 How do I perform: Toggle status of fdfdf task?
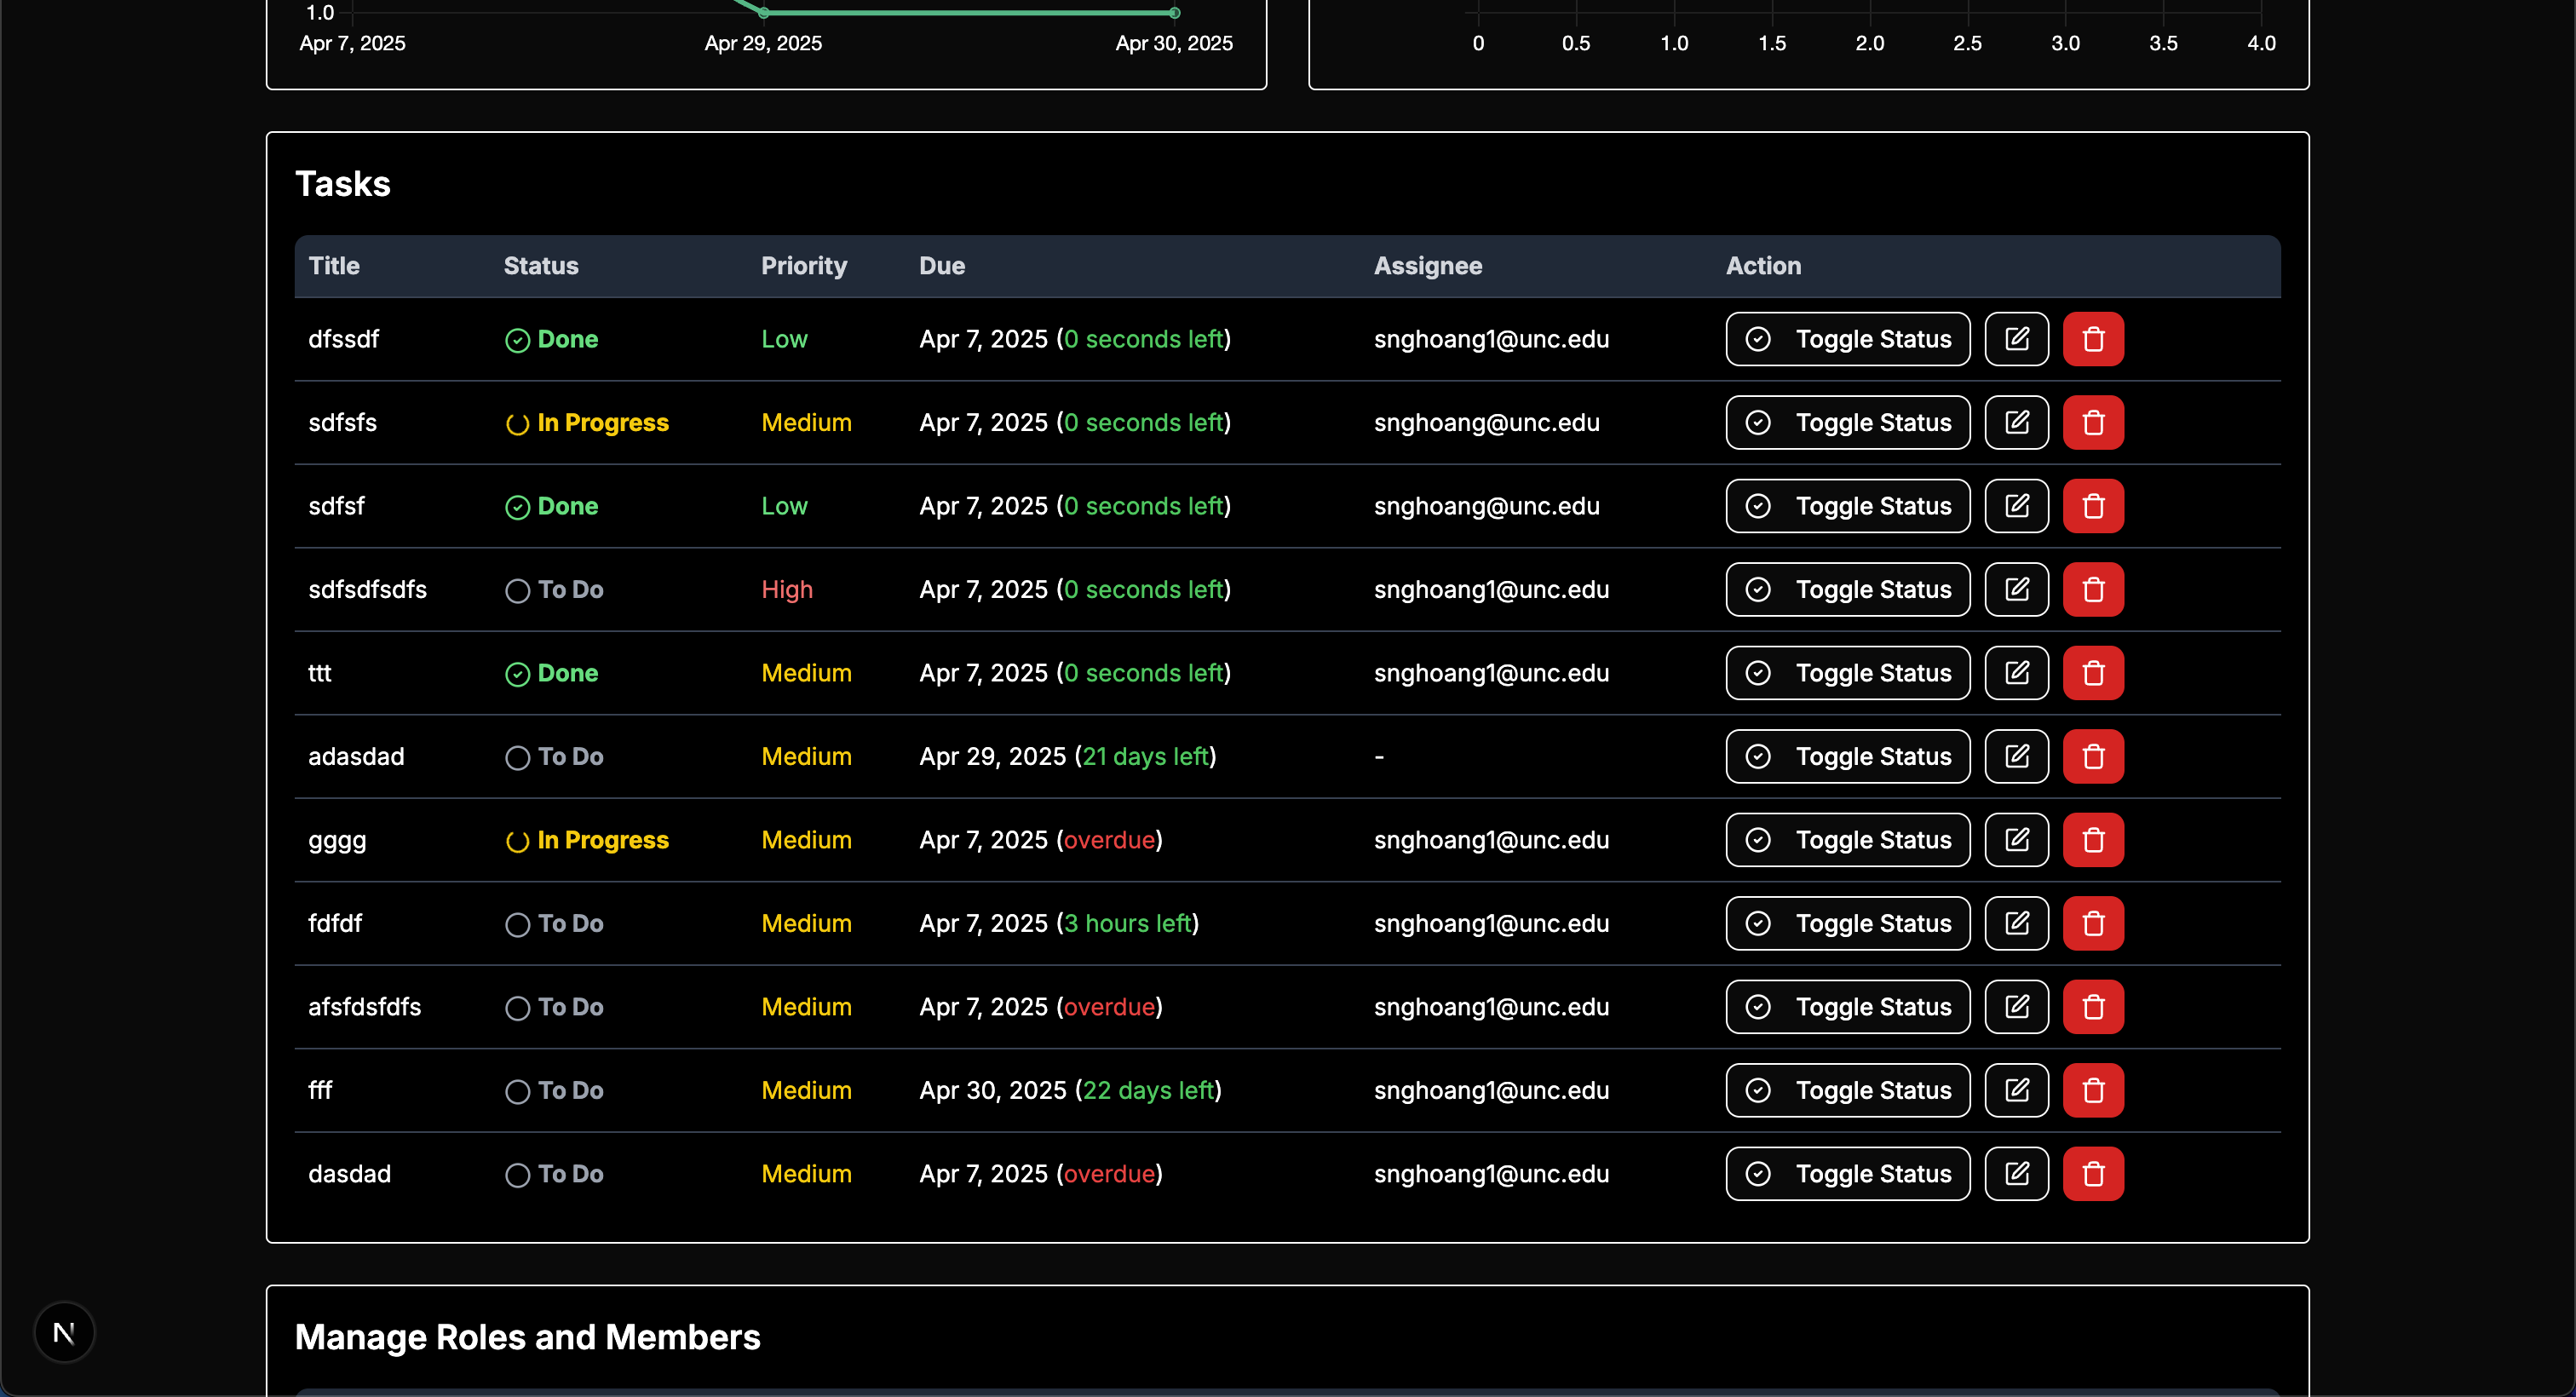coord(1847,923)
